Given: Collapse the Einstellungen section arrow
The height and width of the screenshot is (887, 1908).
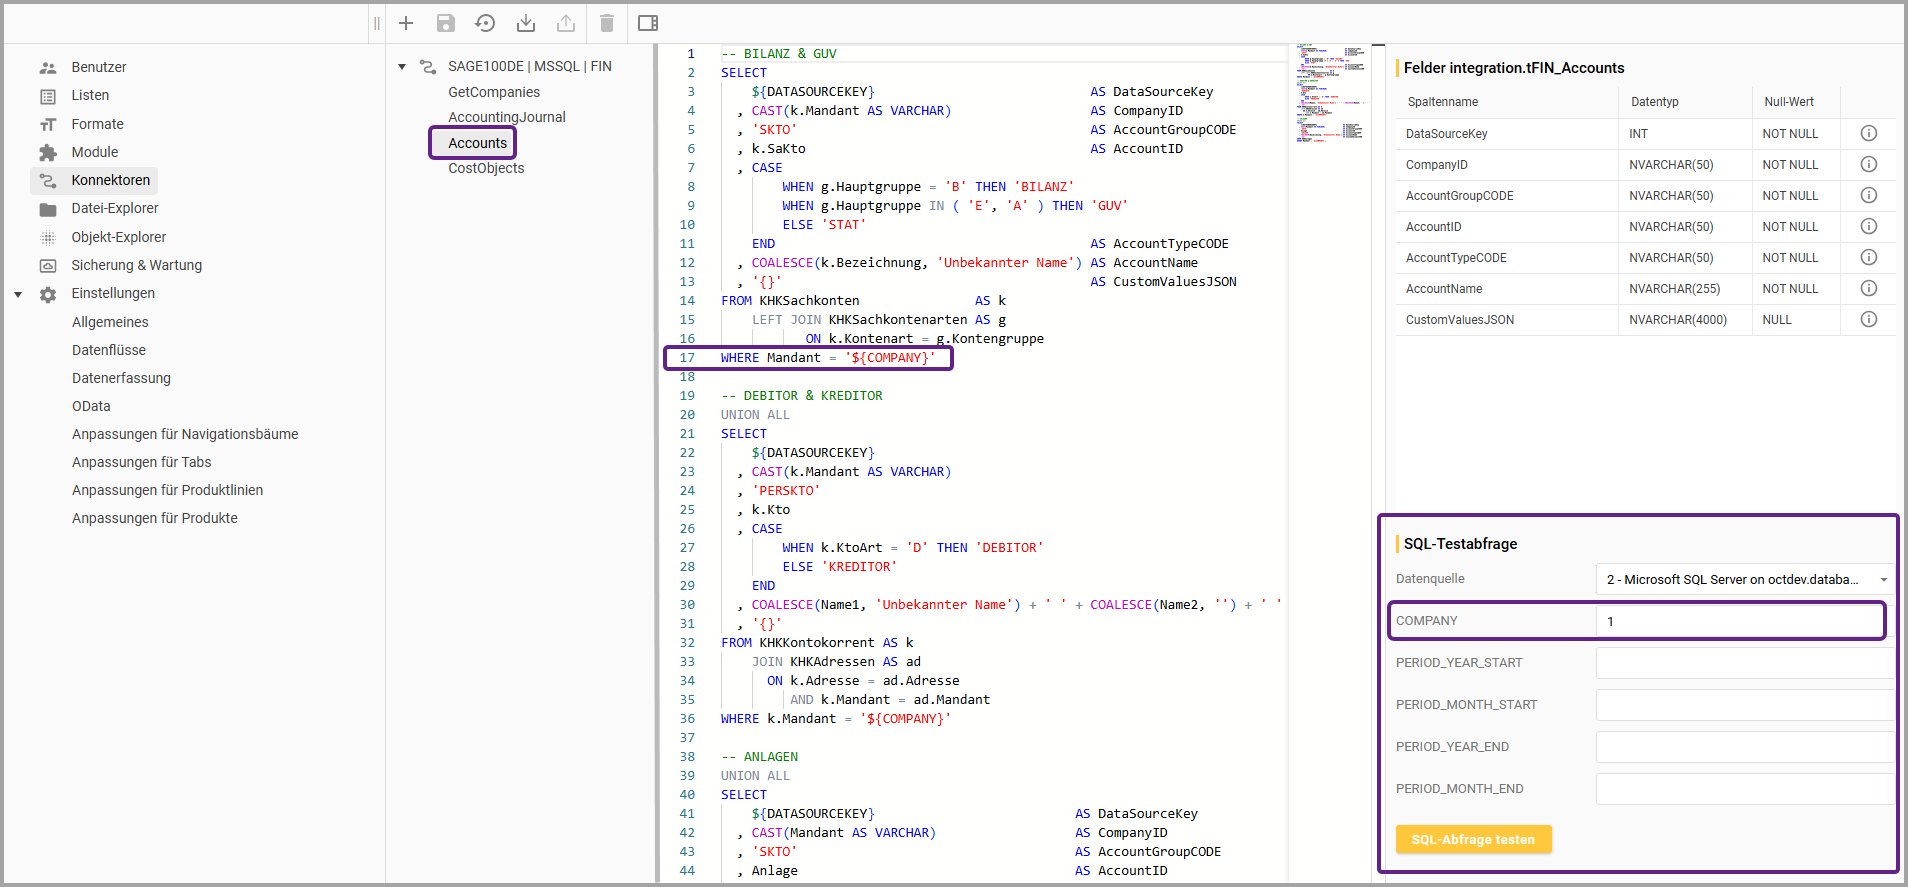Looking at the screenshot, I should (18, 294).
